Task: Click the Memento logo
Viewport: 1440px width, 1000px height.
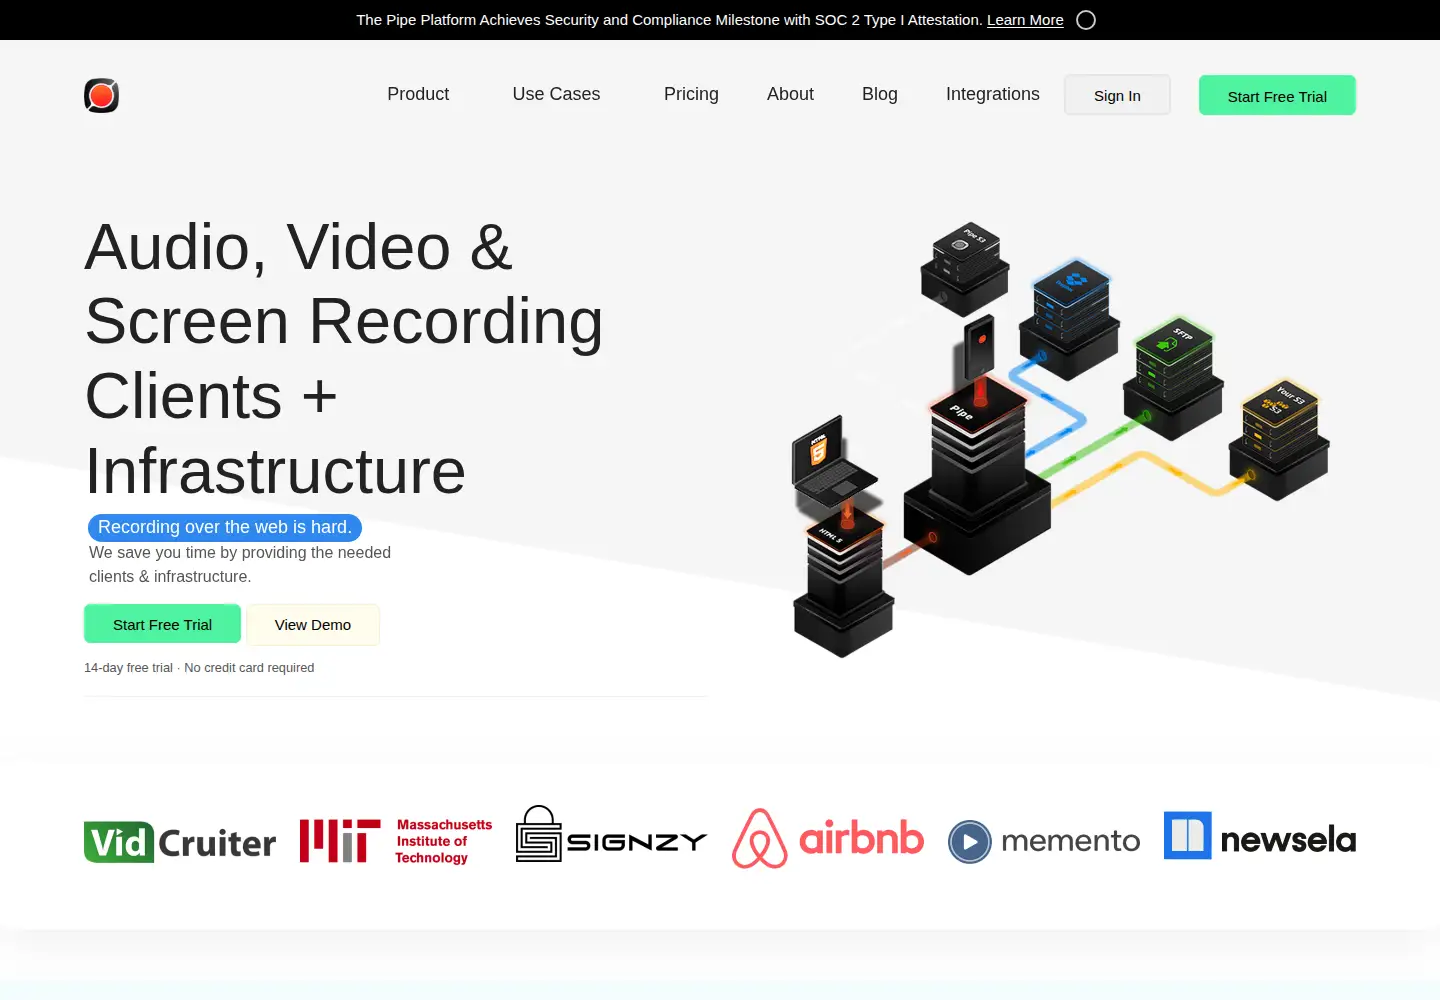Action: (1044, 841)
